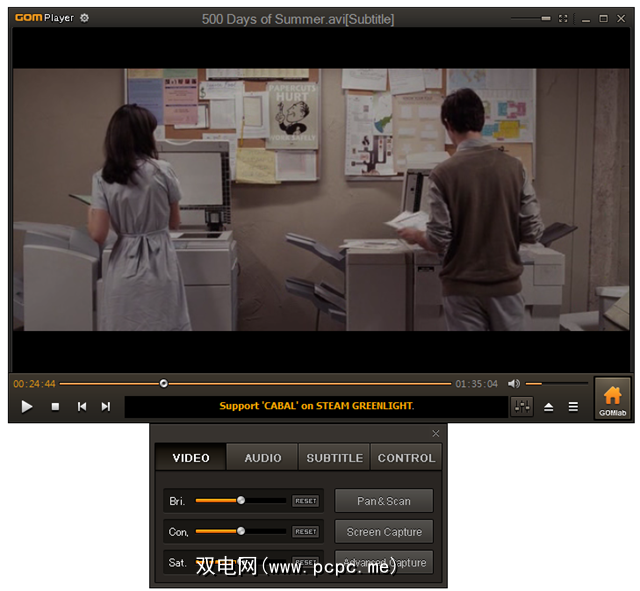This screenshot has height=591, width=640.
Task: Close the control panel
Action: pyautogui.click(x=436, y=433)
